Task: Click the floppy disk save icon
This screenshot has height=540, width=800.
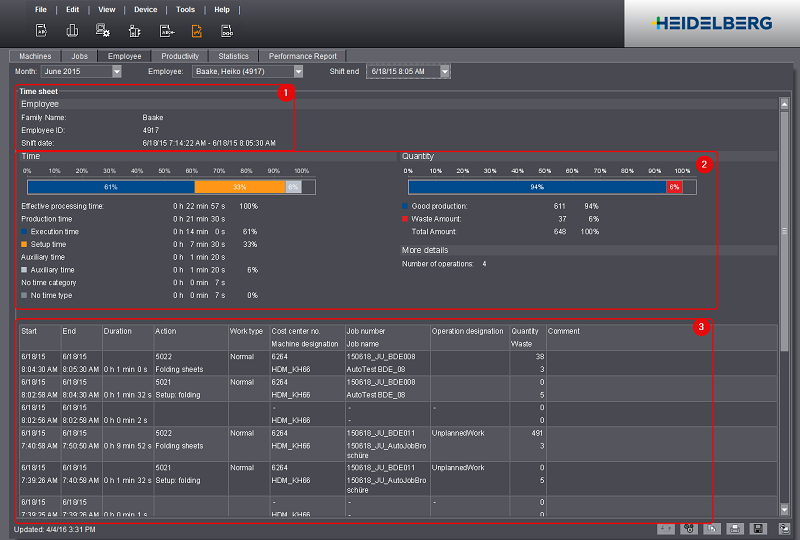Action: pos(759,528)
